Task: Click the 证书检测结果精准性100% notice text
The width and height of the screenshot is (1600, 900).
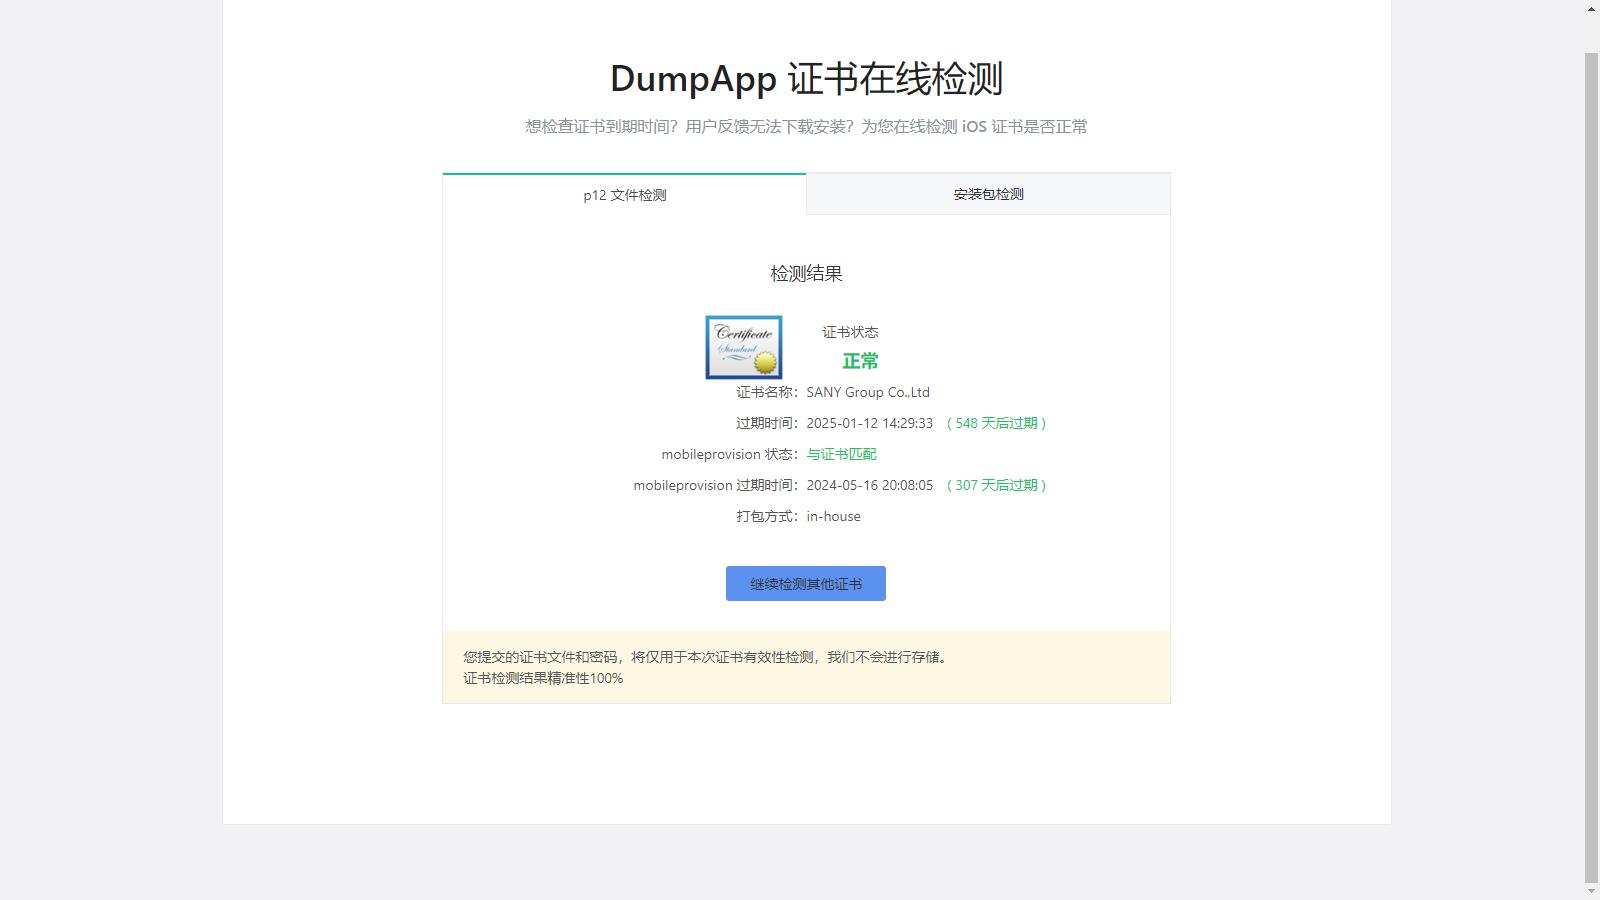Action: 543,678
